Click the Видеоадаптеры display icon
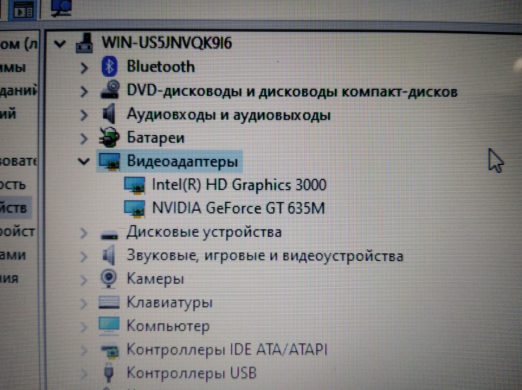 coord(109,161)
